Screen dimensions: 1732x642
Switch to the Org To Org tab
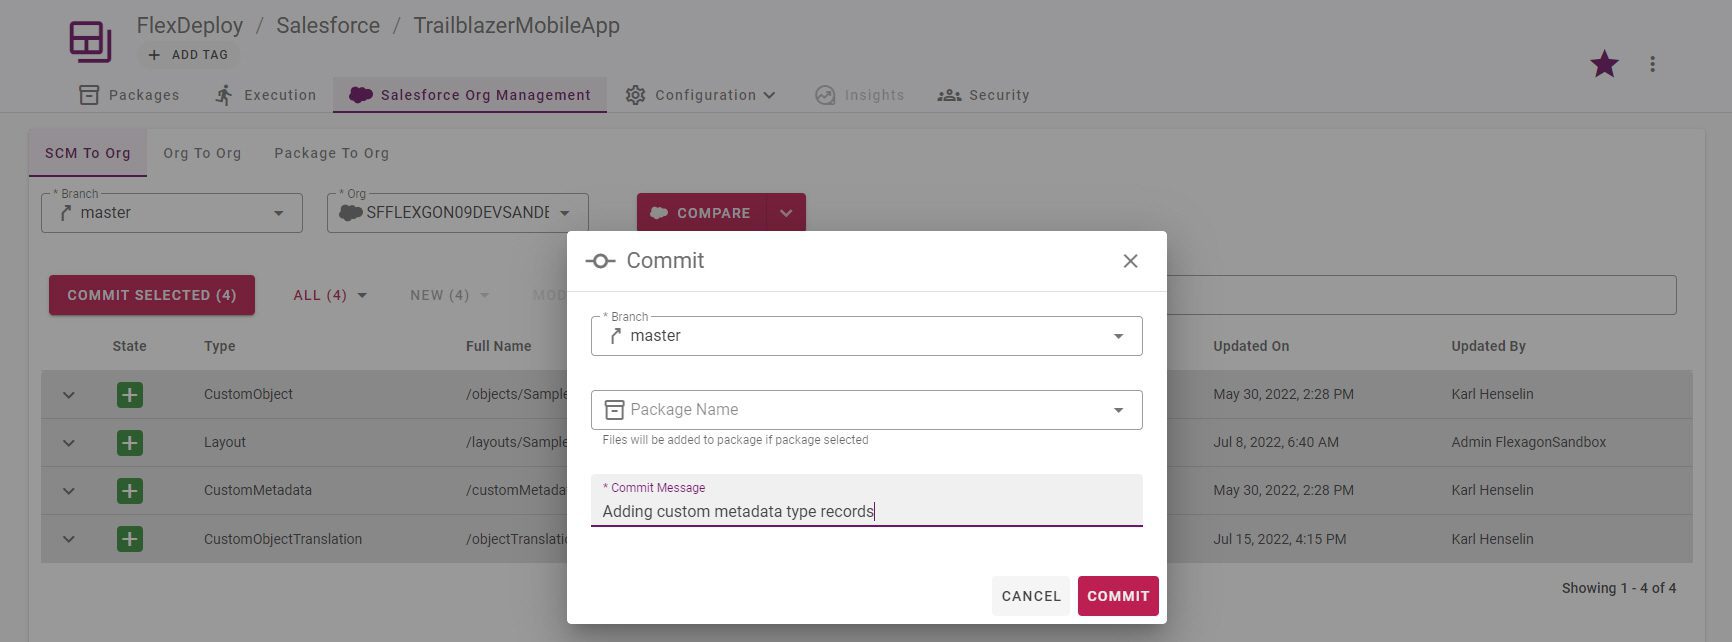(202, 153)
